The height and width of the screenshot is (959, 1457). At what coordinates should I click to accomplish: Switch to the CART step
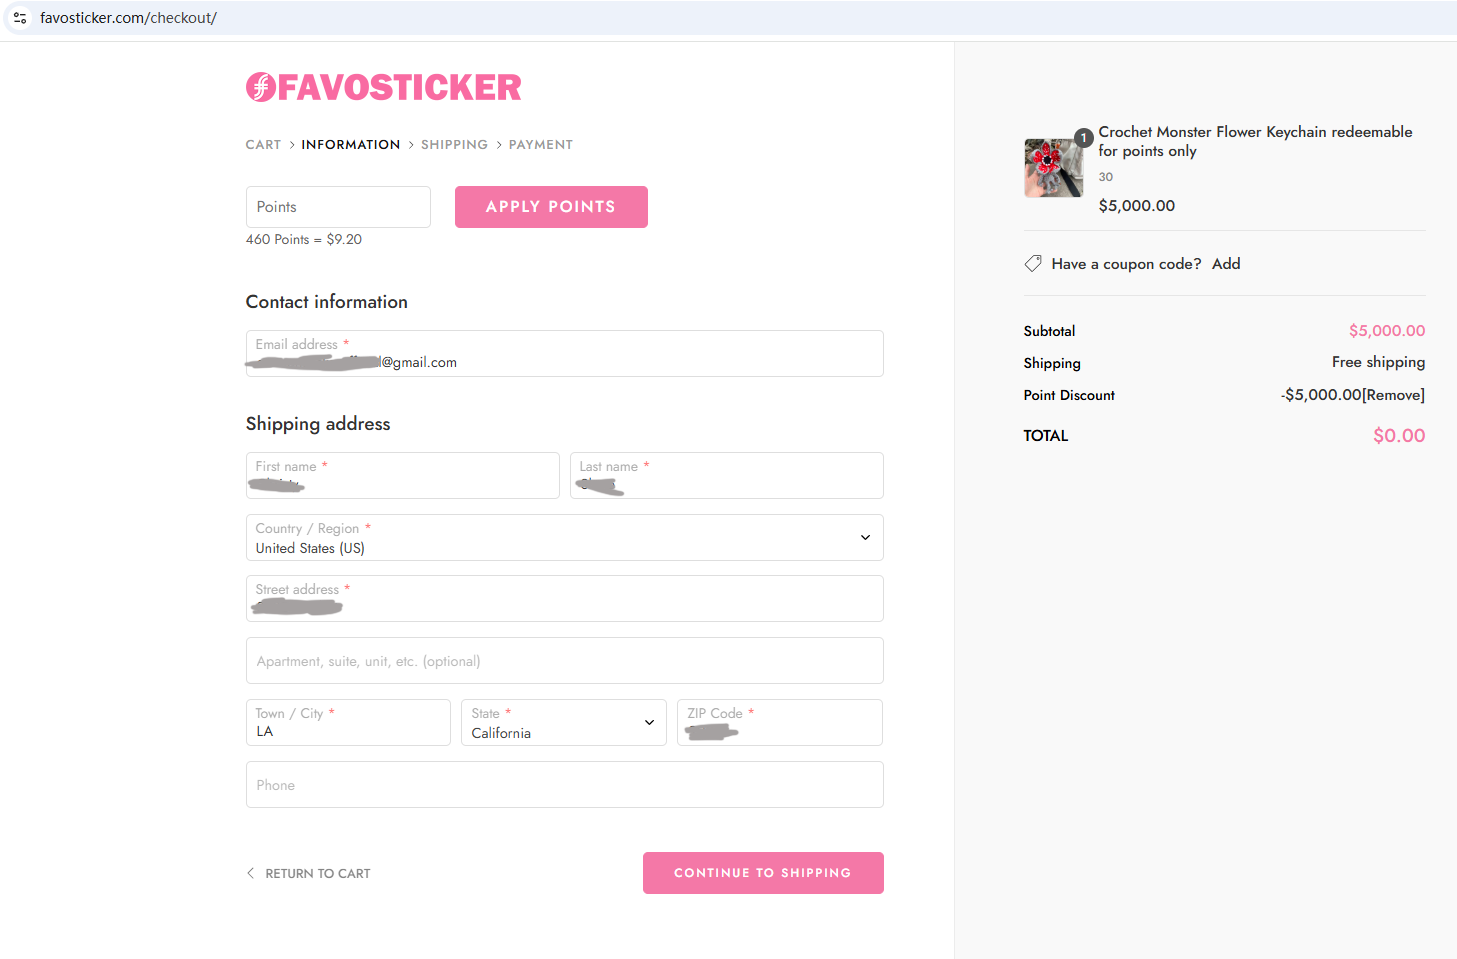pos(263,144)
